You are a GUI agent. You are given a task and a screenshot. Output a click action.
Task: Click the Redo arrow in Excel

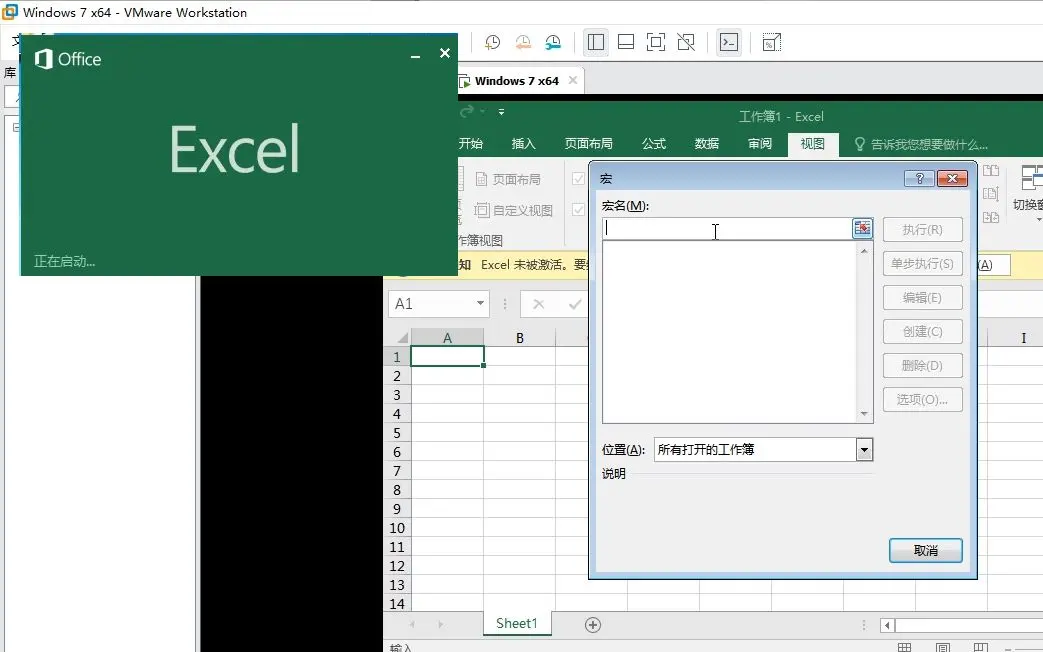467,111
